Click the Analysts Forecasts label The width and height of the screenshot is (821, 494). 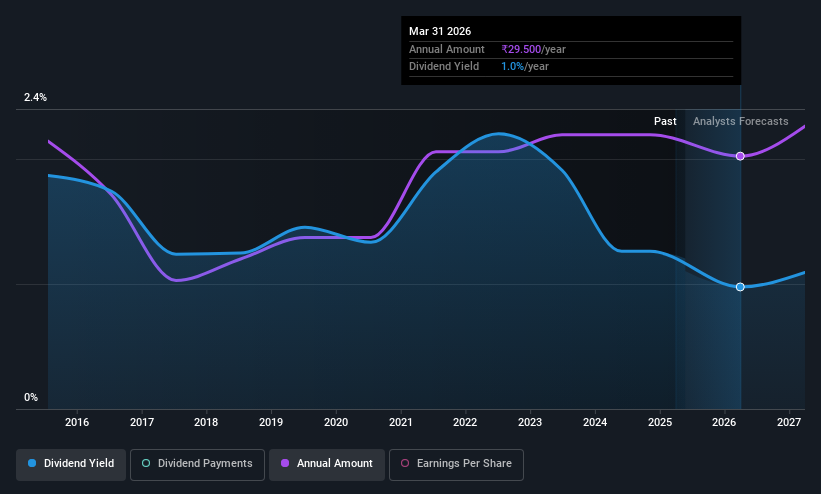(x=740, y=121)
